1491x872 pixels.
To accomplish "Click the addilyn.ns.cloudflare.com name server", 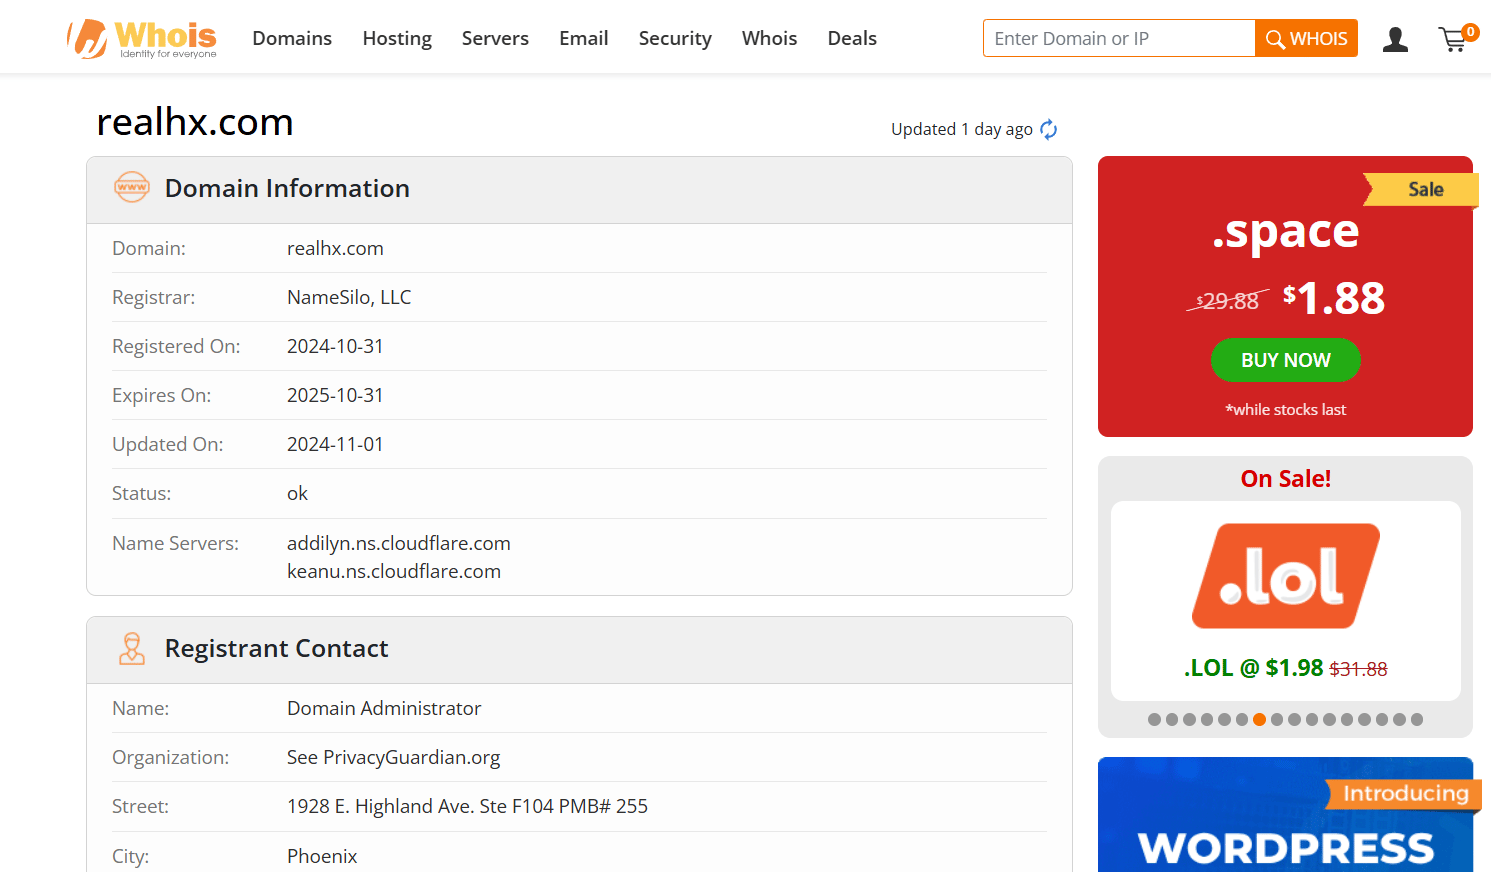I will point(398,543).
